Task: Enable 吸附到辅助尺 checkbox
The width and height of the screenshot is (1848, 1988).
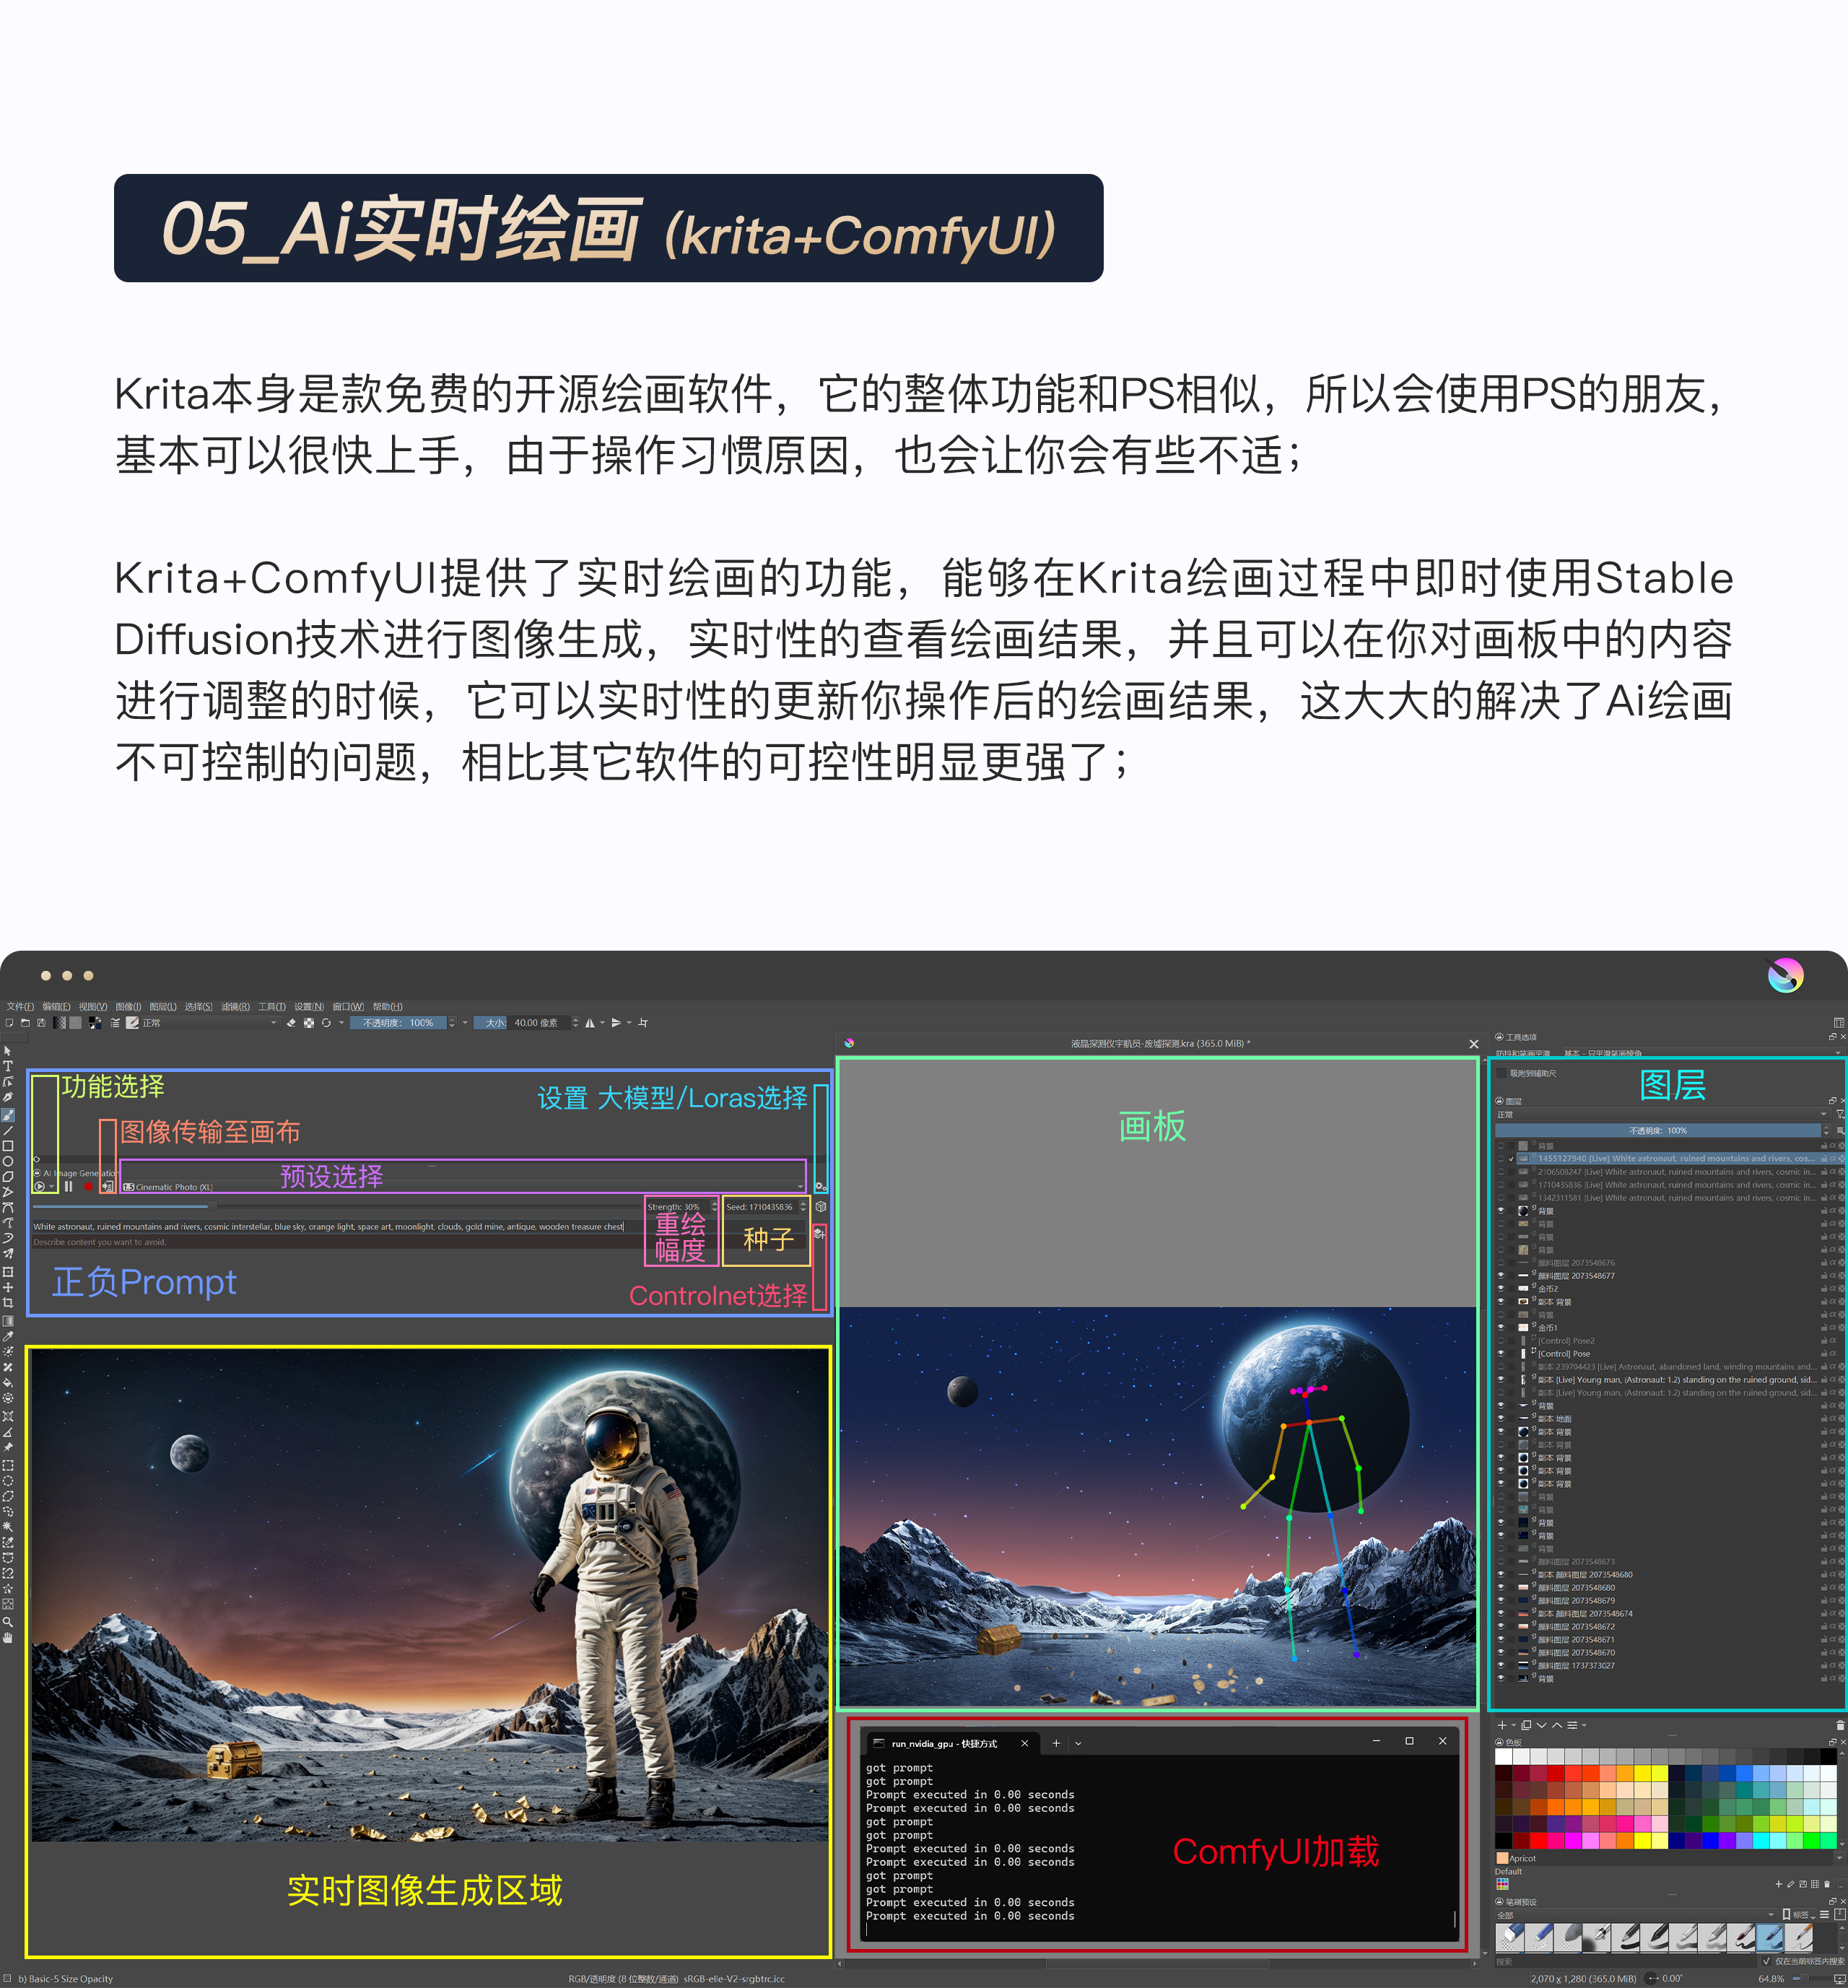Action: [x=1502, y=1074]
